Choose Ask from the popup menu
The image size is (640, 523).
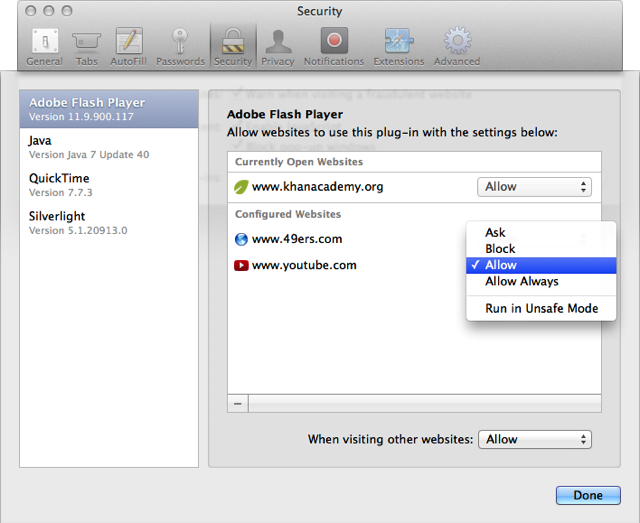coord(495,232)
